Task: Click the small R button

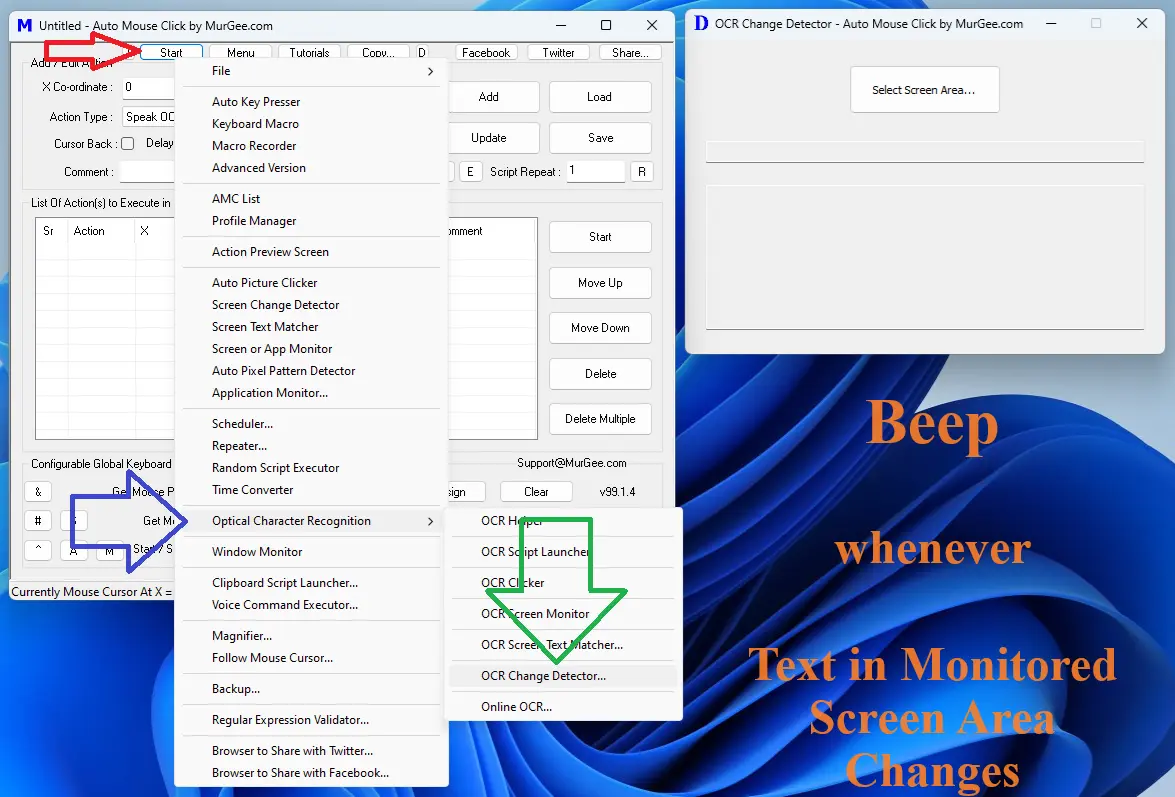Action: (x=641, y=172)
